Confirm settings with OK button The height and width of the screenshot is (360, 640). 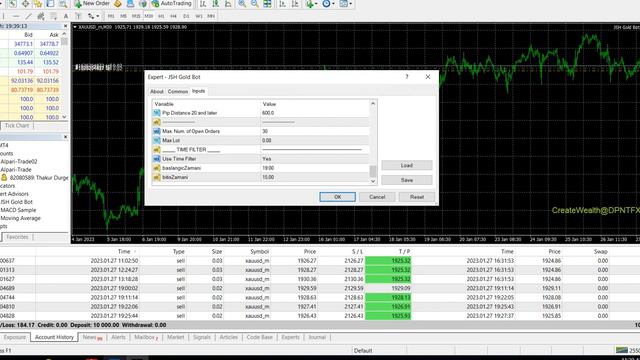coord(337,197)
